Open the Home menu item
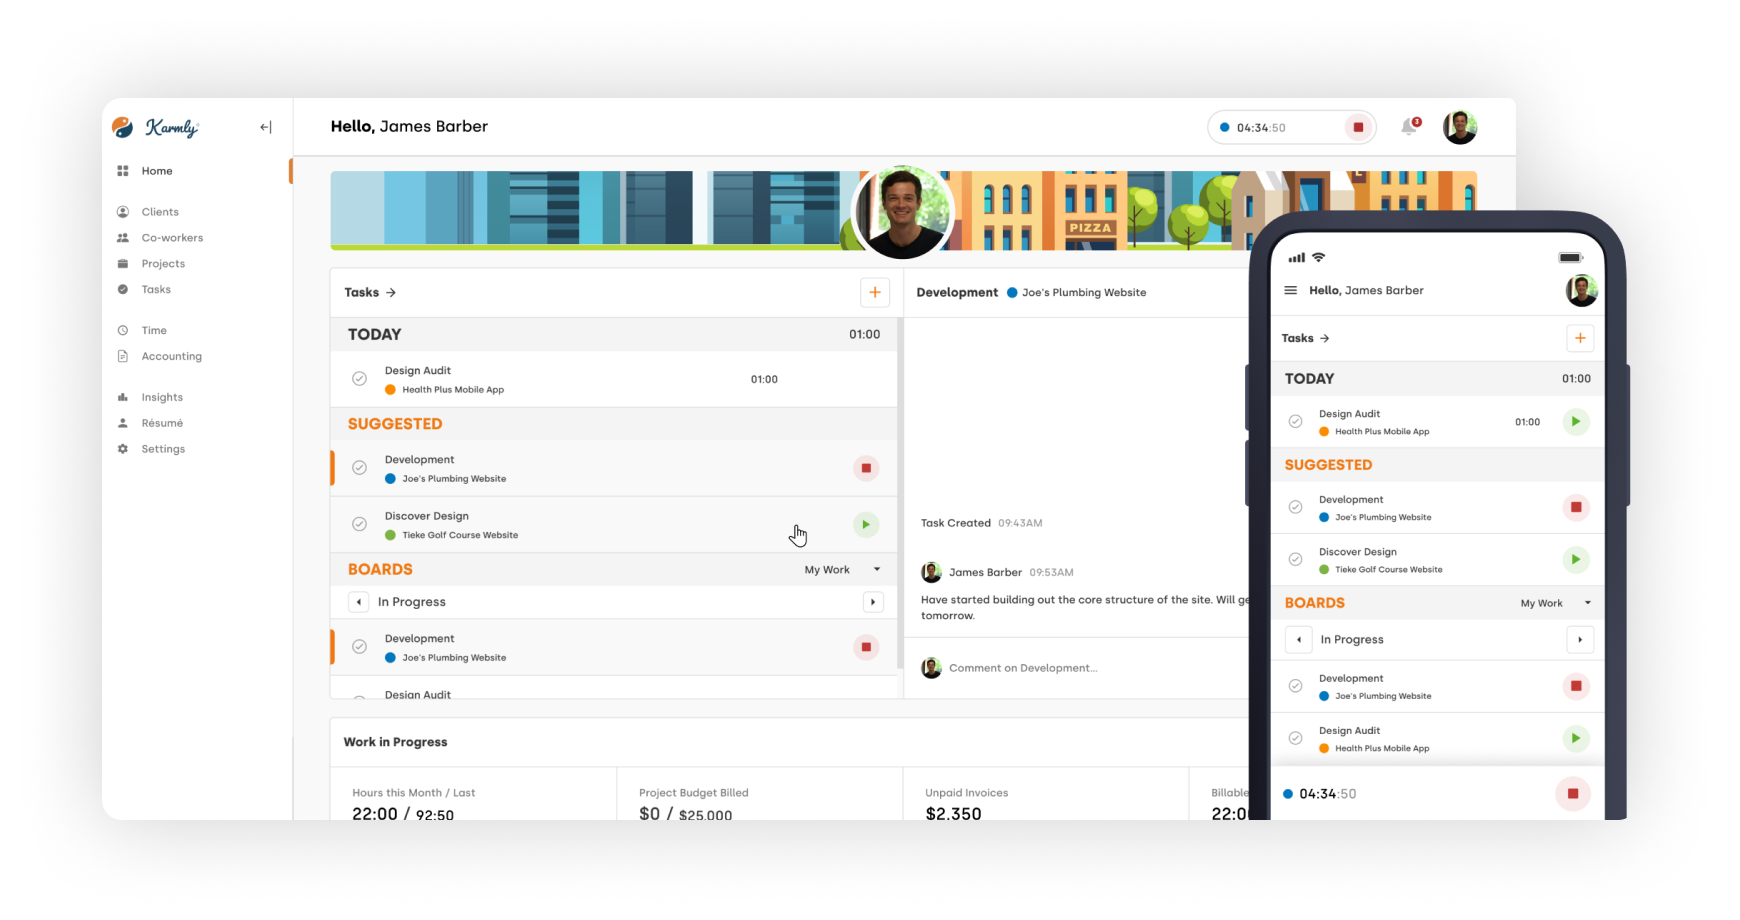Viewport: 1740px width, 920px height. click(157, 171)
